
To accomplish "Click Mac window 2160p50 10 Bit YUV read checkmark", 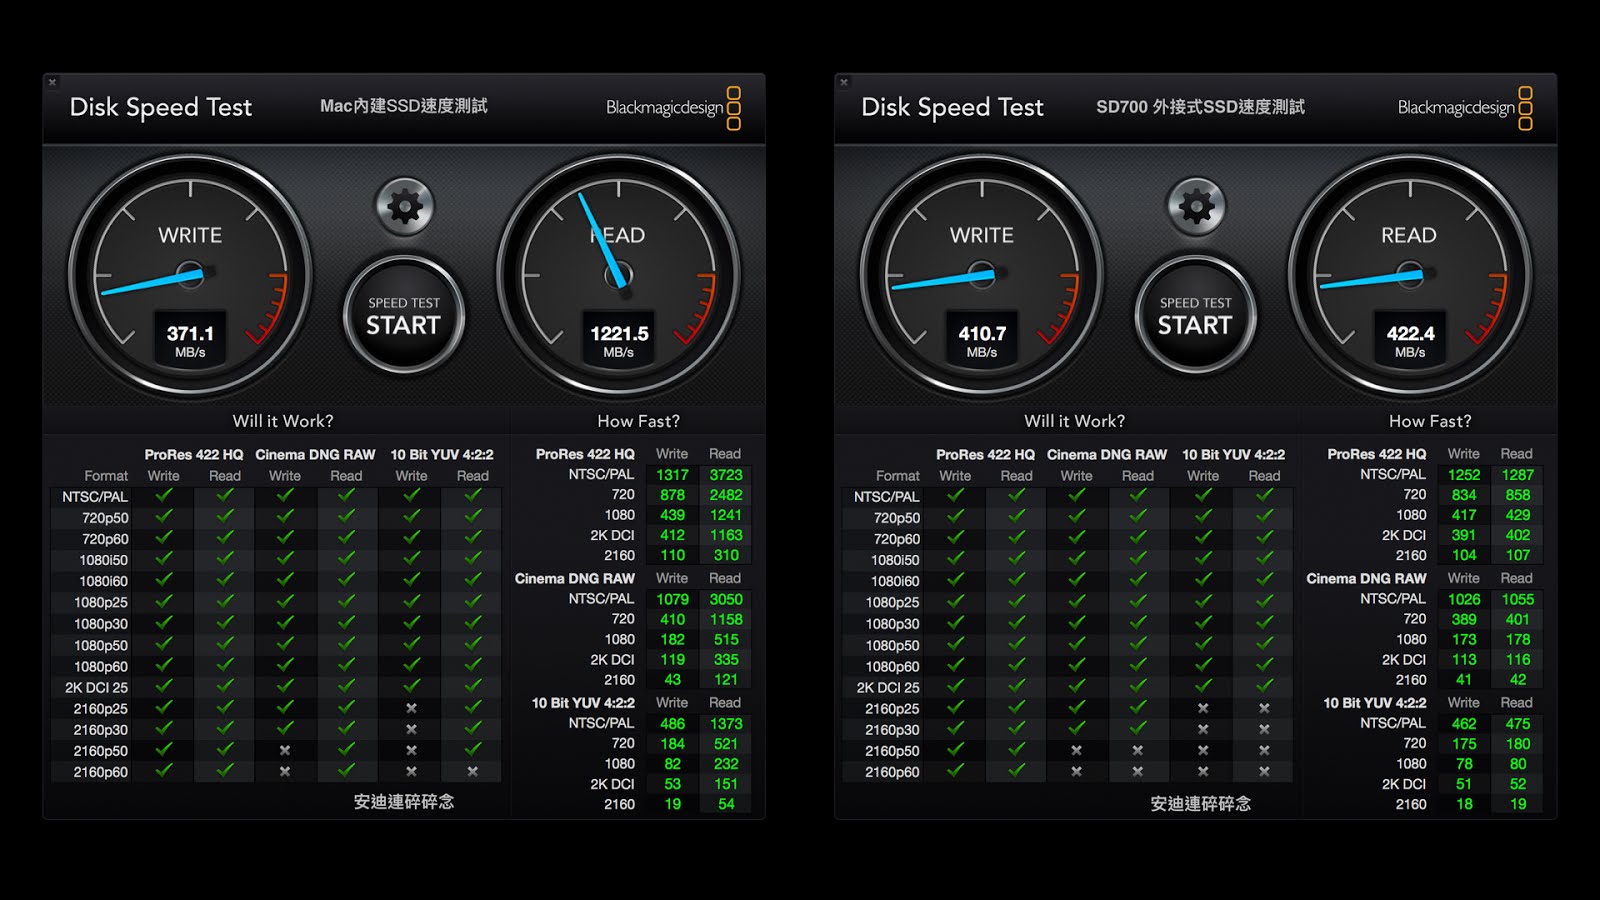I will [472, 749].
